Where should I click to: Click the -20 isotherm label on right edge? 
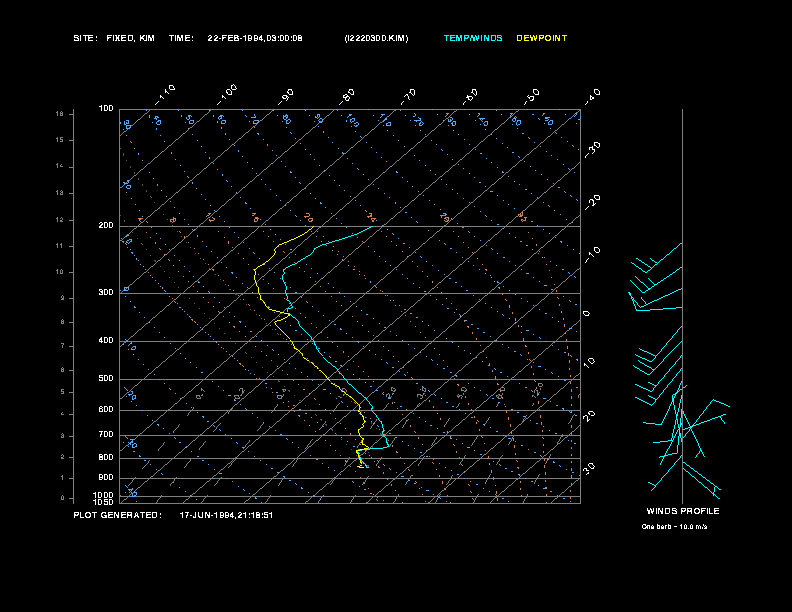[592, 202]
